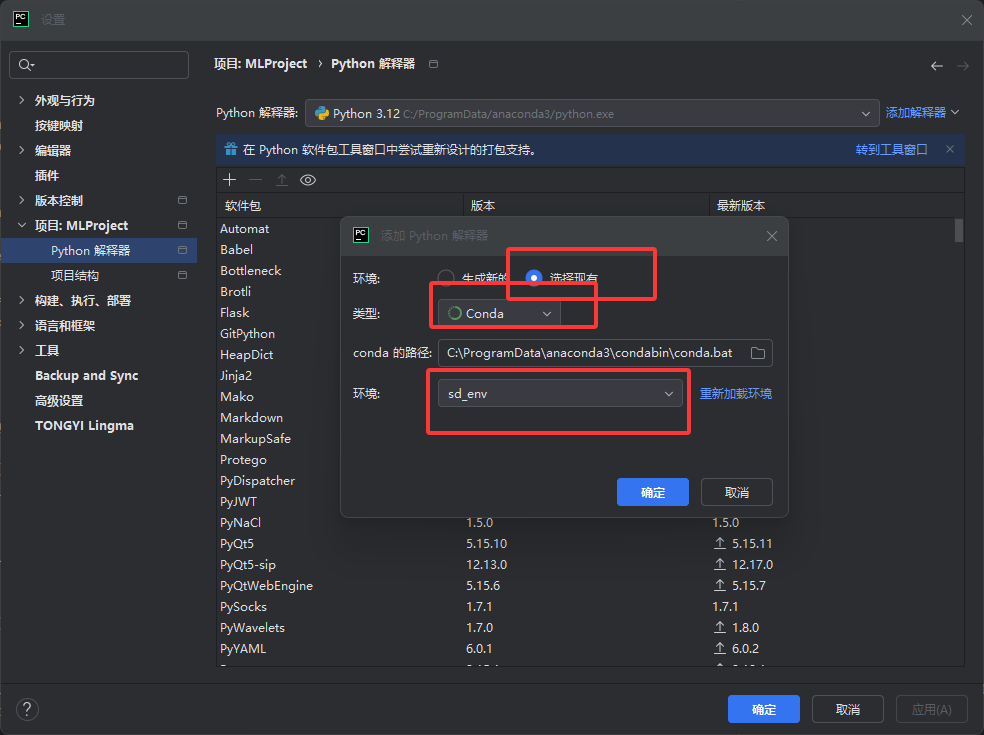Select the 选择现有 radio button
This screenshot has width=984, height=735.
click(x=534, y=277)
